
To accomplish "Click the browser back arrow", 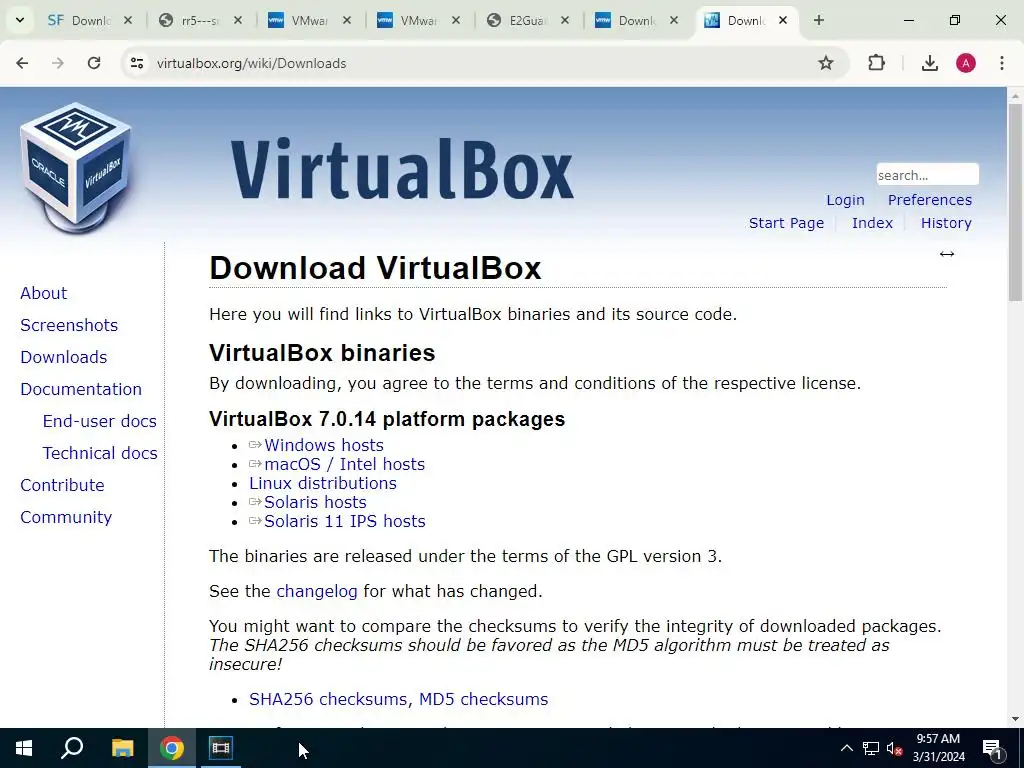I will pos(22,63).
